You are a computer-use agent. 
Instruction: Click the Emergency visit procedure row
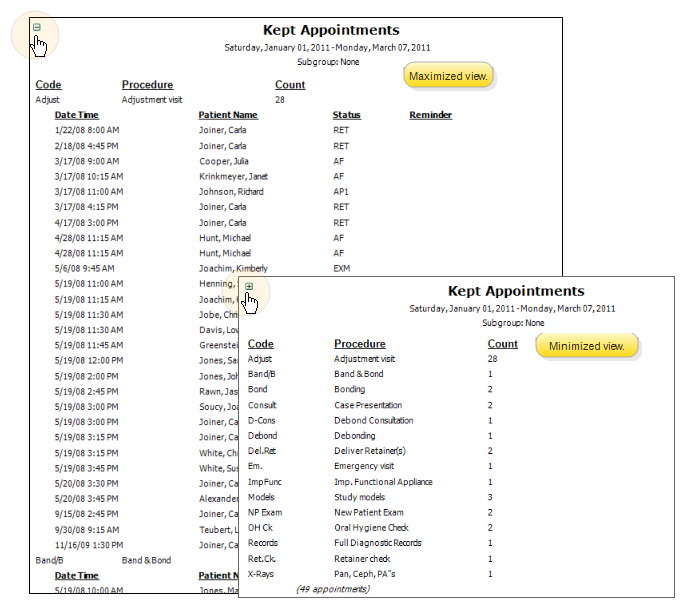pos(364,466)
